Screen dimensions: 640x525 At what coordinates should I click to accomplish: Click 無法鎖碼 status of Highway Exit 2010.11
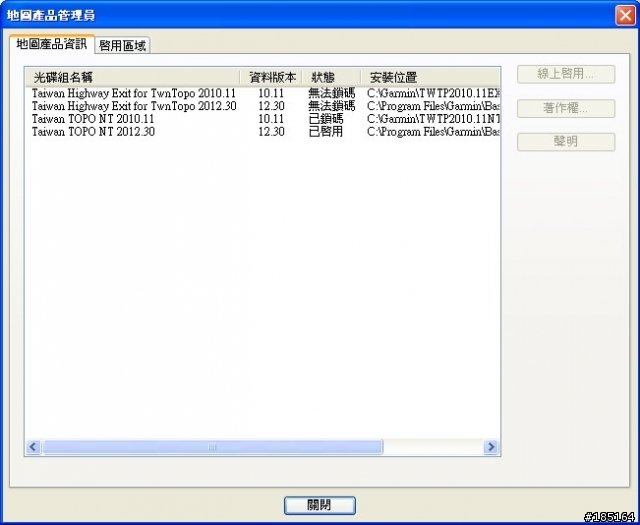[331, 93]
